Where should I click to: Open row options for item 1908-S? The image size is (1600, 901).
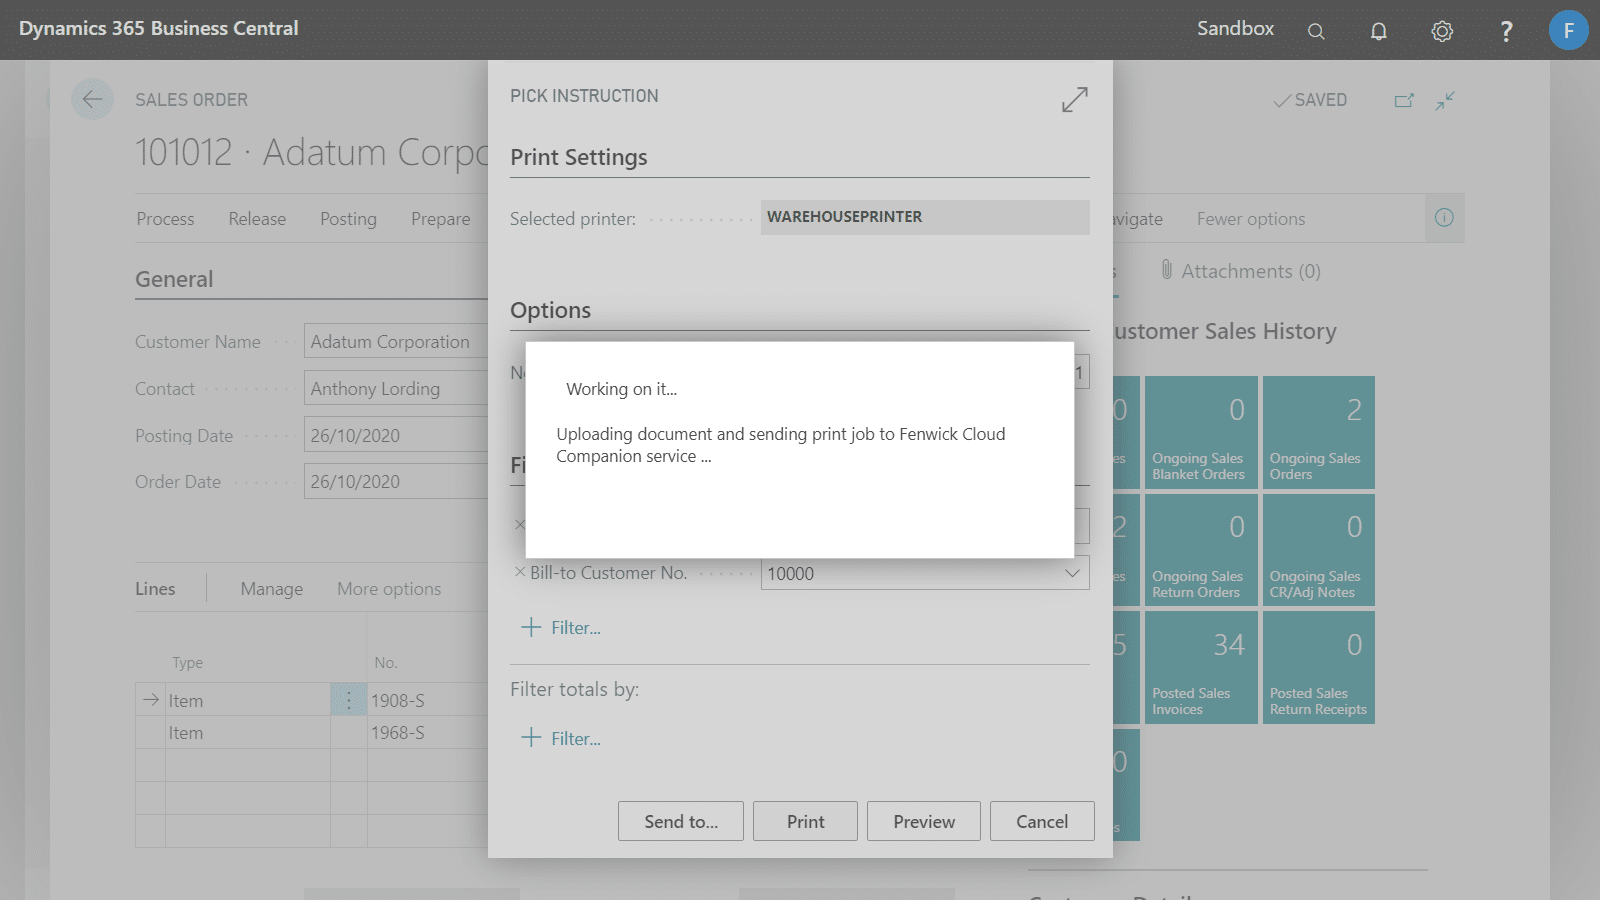pos(349,700)
